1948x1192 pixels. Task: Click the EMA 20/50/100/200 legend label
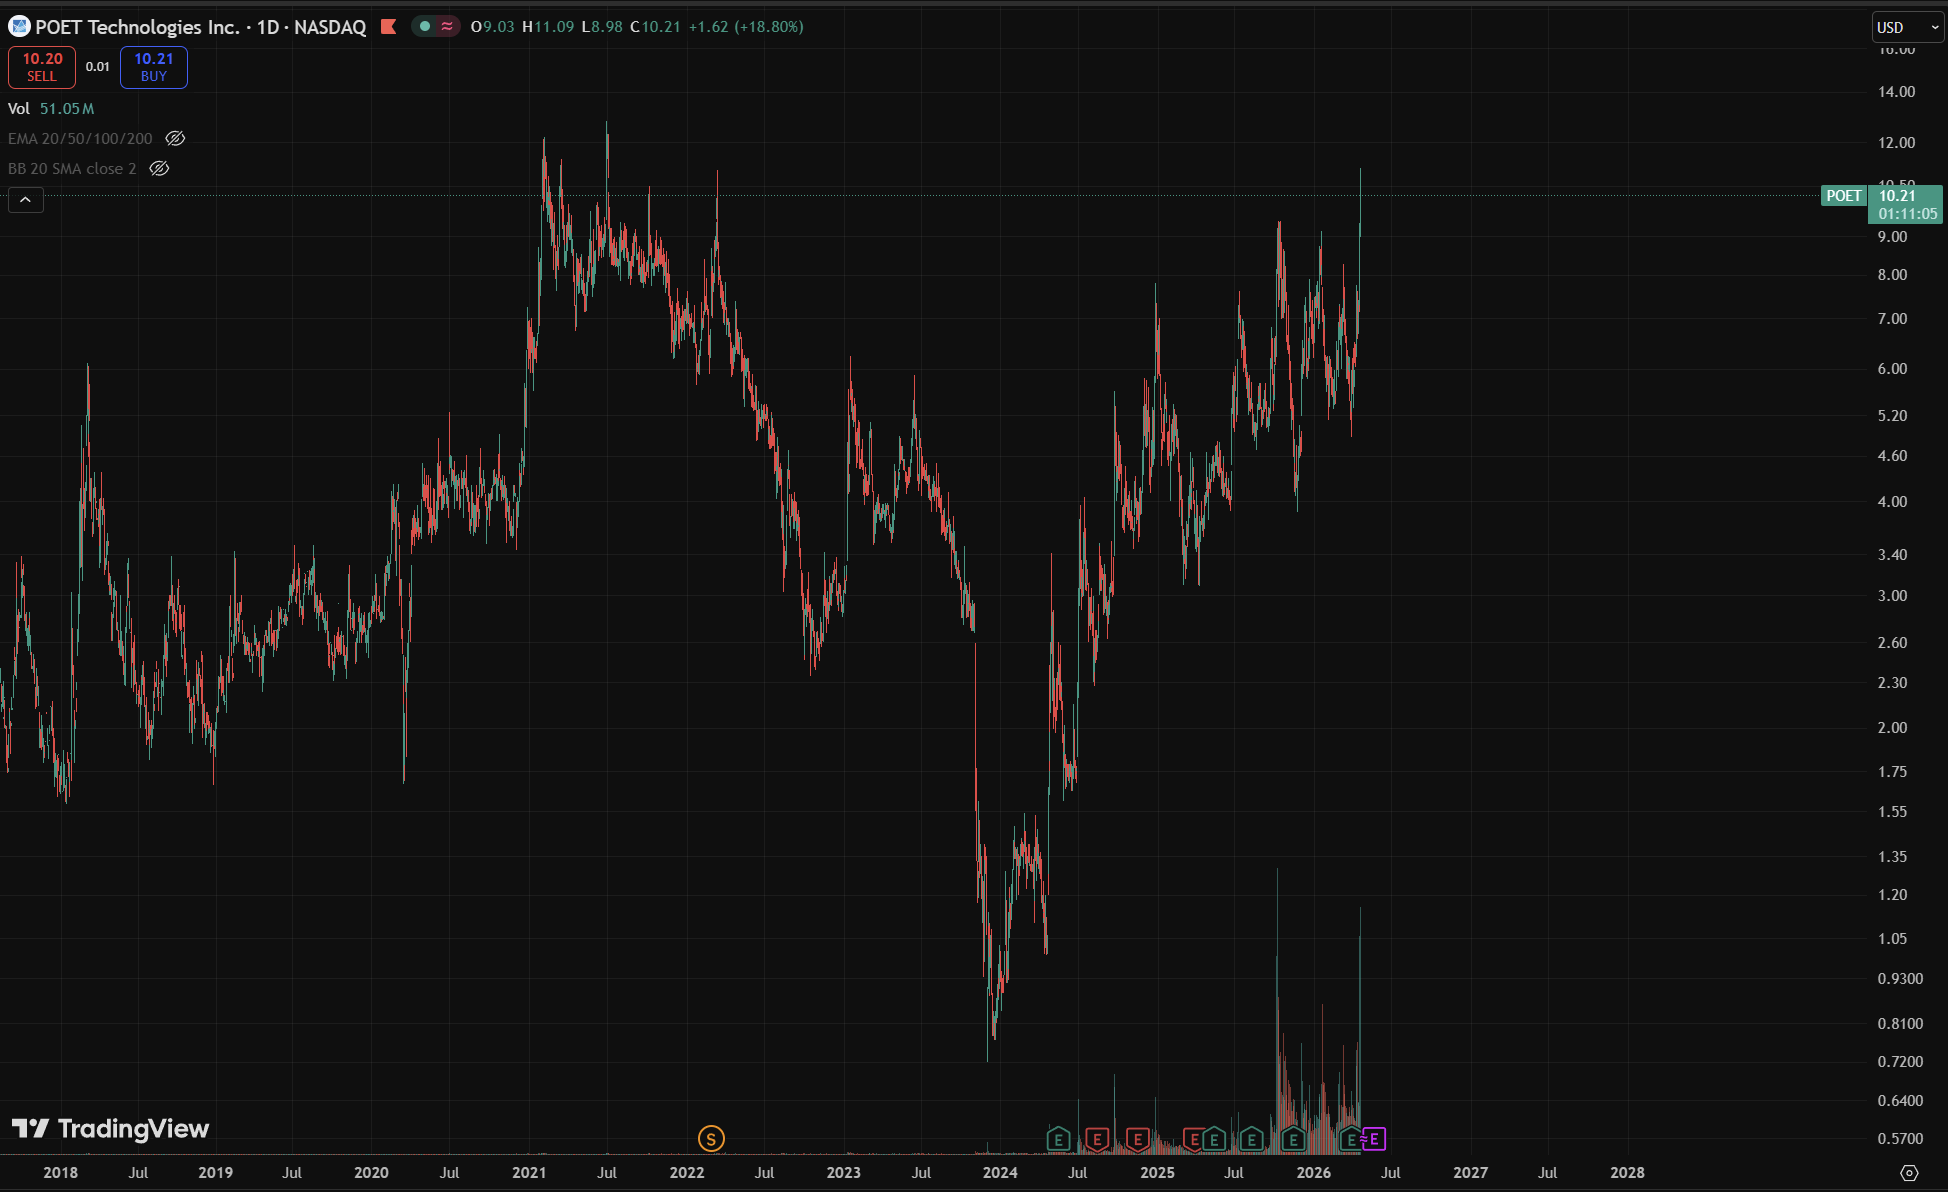80,139
